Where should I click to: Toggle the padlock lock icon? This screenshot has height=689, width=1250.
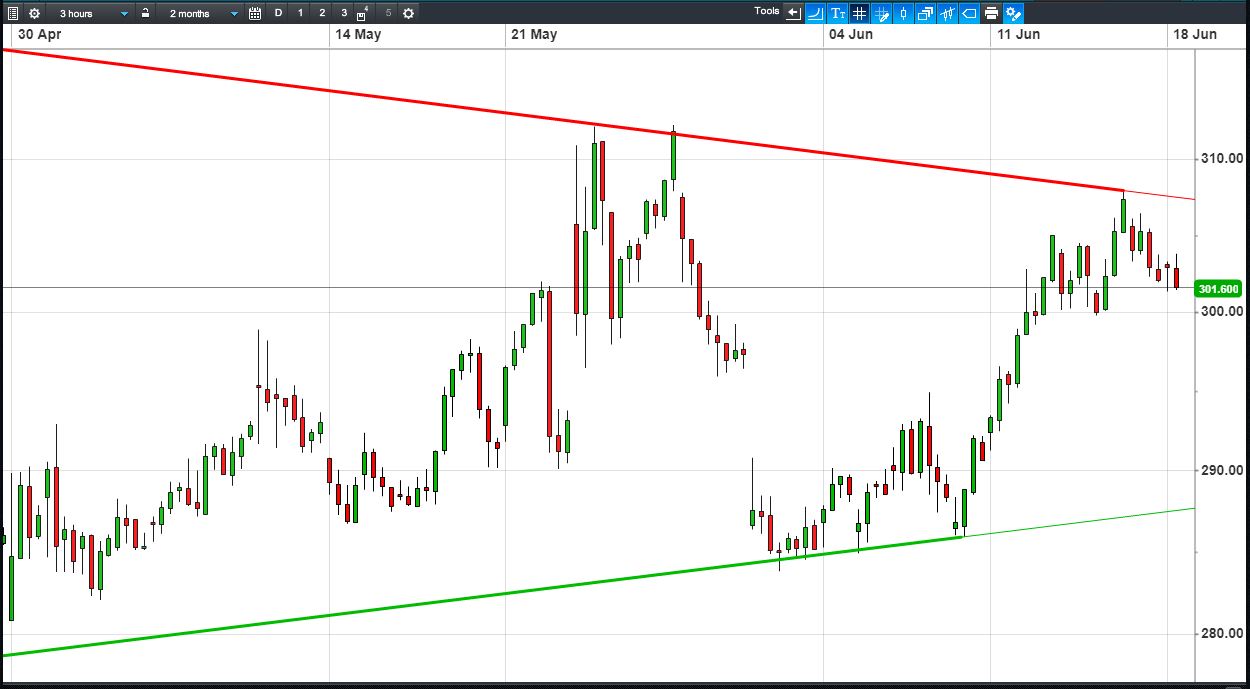[145, 13]
